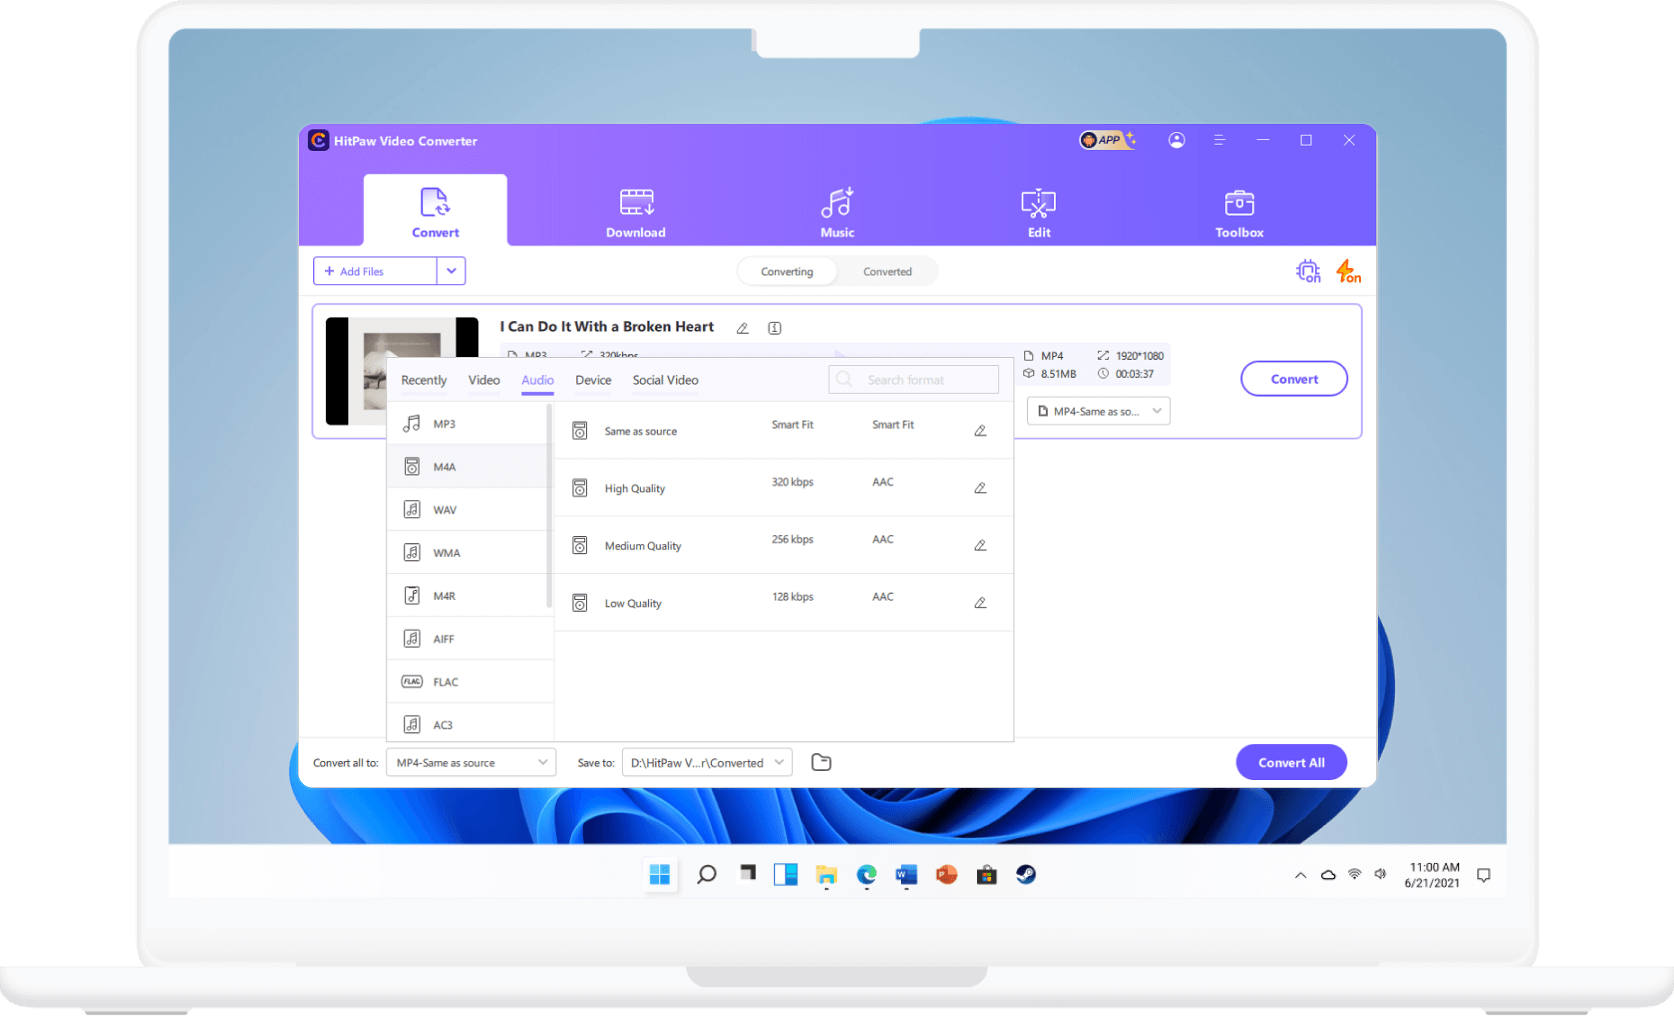Open the Music tab

point(837,213)
